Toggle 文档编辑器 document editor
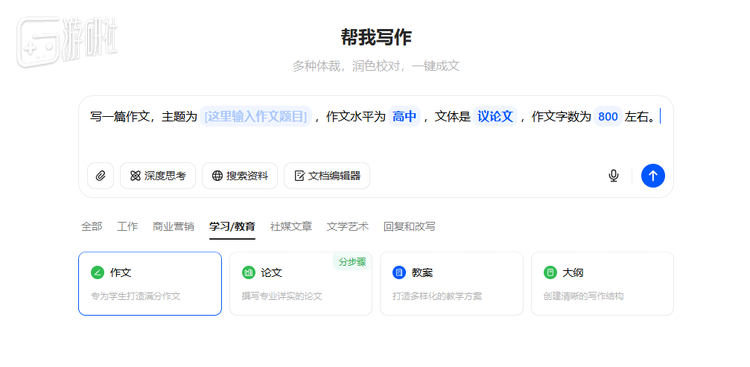Image resolution: width=750 pixels, height=367 pixels. [x=327, y=176]
